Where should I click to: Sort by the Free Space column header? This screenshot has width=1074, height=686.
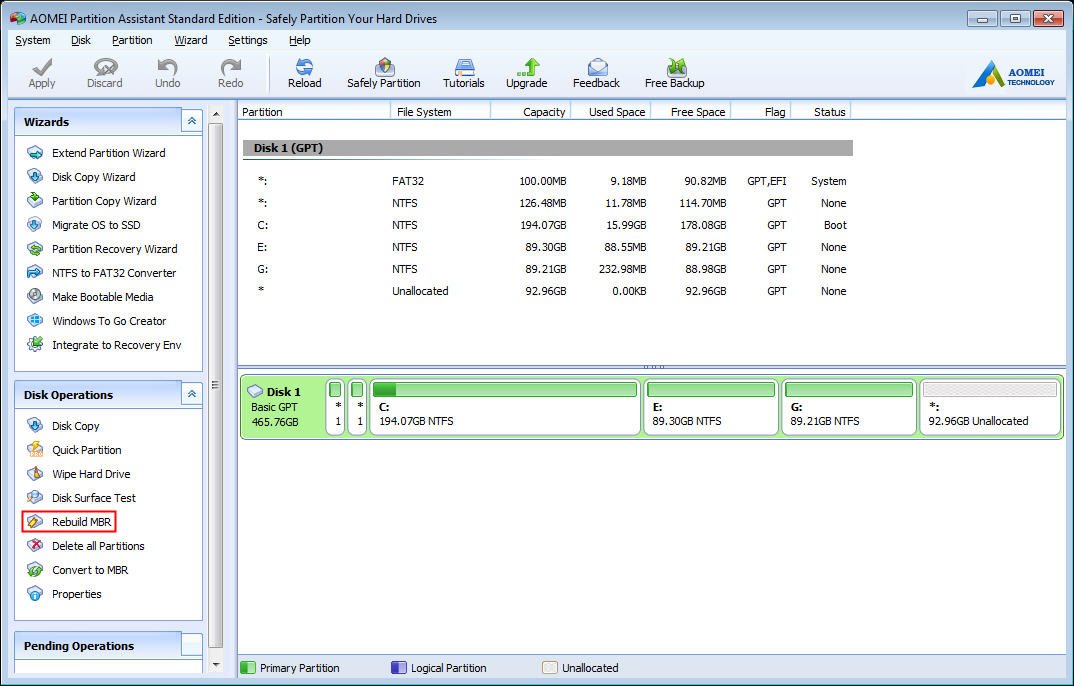pos(690,112)
